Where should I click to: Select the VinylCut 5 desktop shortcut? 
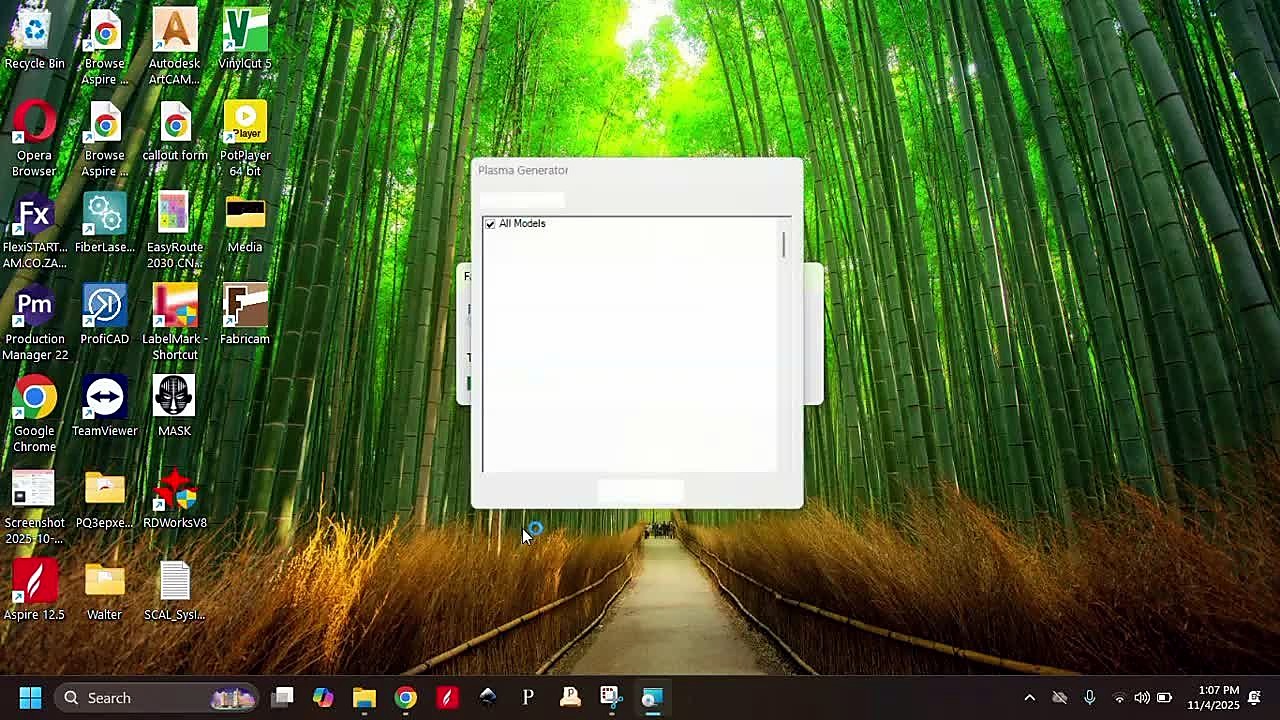(245, 40)
